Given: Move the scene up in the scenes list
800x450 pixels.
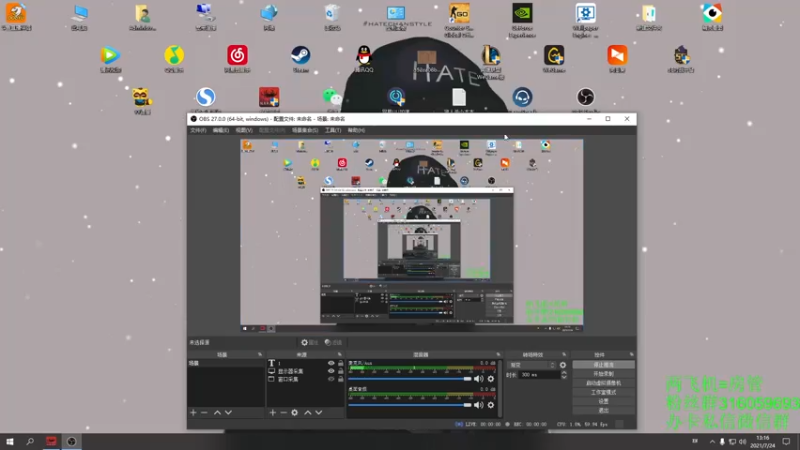Looking at the screenshot, I should tap(217, 412).
